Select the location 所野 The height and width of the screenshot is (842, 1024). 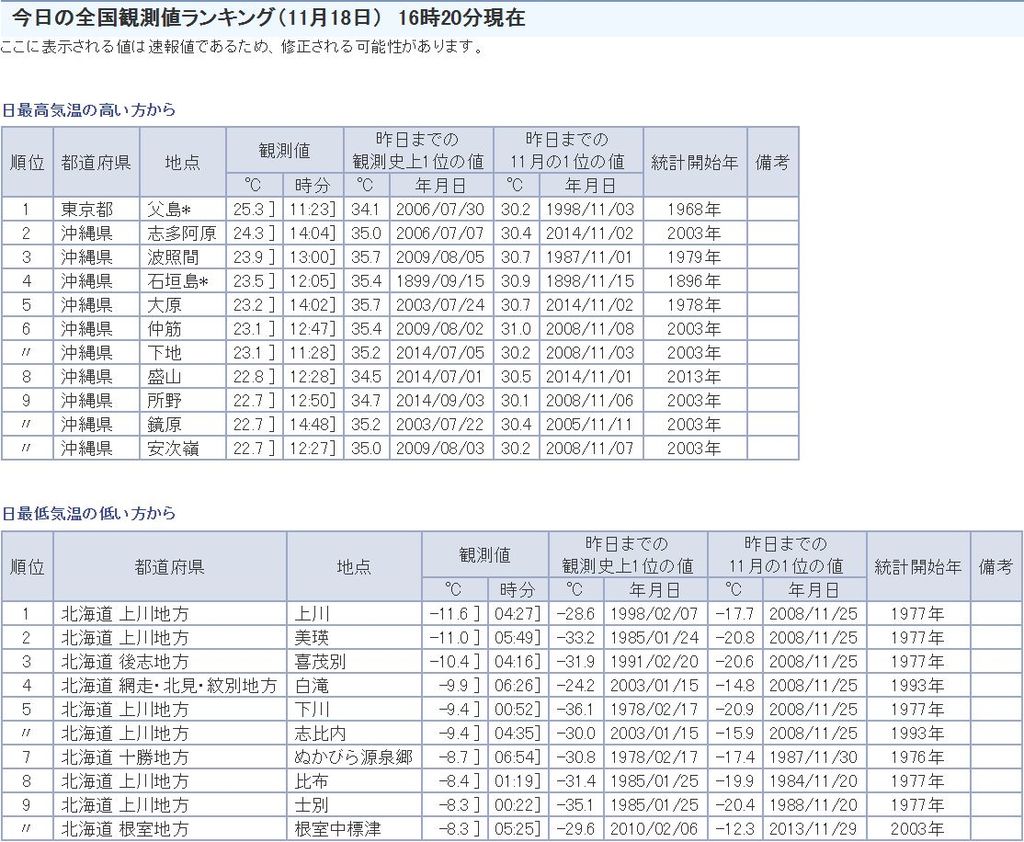pyautogui.click(x=164, y=400)
